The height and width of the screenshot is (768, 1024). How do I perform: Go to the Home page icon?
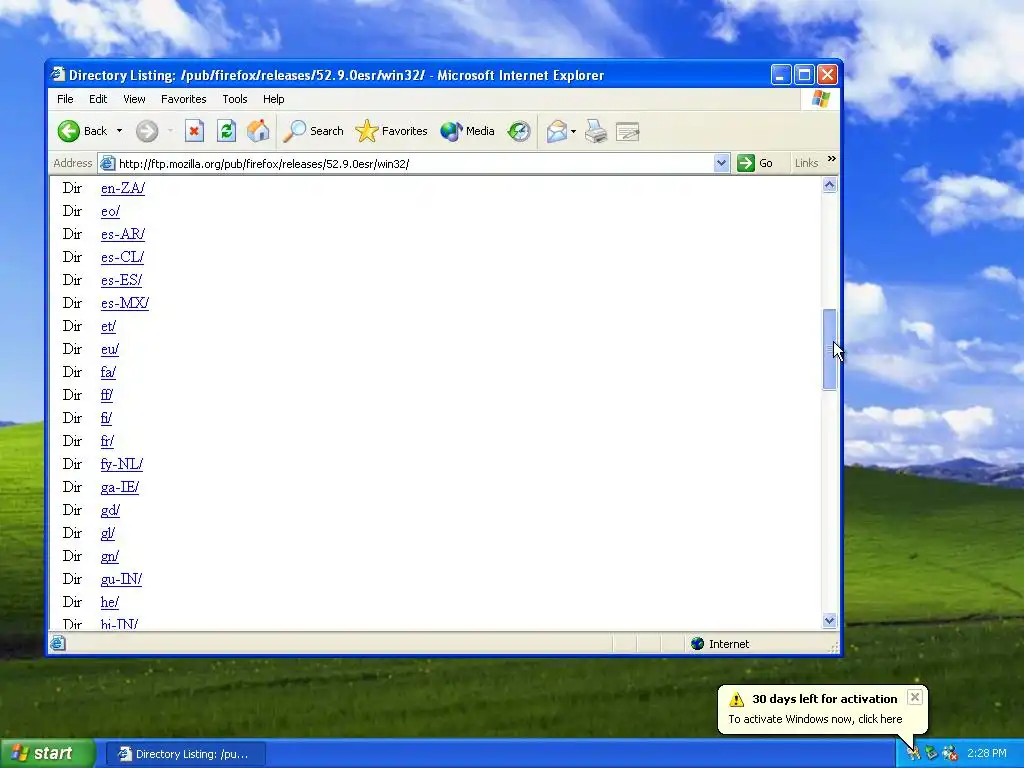click(x=258, y=131)
